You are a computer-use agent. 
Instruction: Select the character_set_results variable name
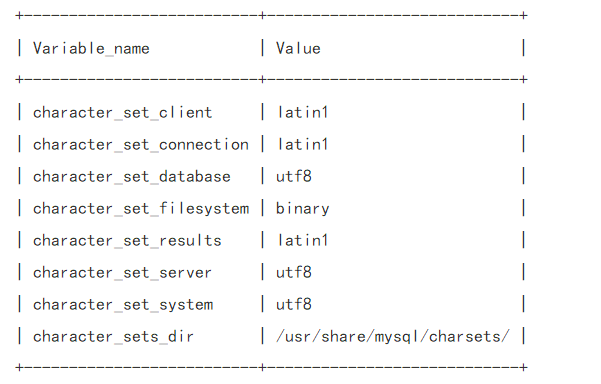(x=127, y=241)
